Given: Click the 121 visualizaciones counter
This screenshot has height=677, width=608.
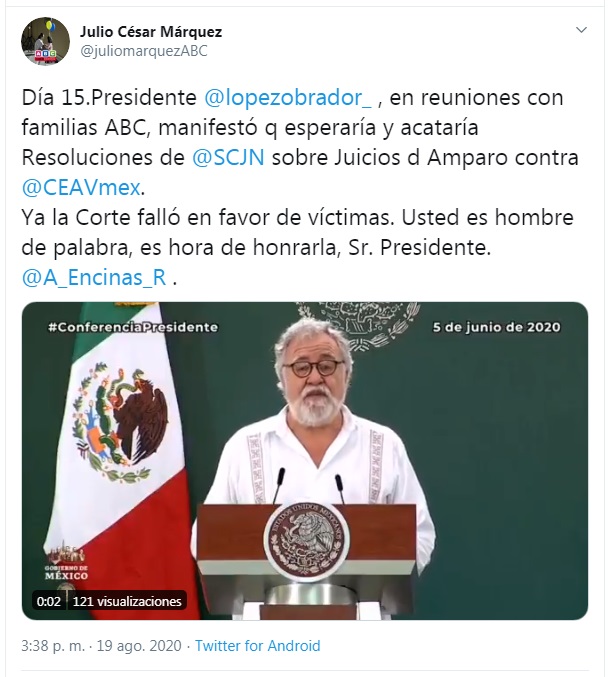Looking at the screenshot, I should coord(127,601).
